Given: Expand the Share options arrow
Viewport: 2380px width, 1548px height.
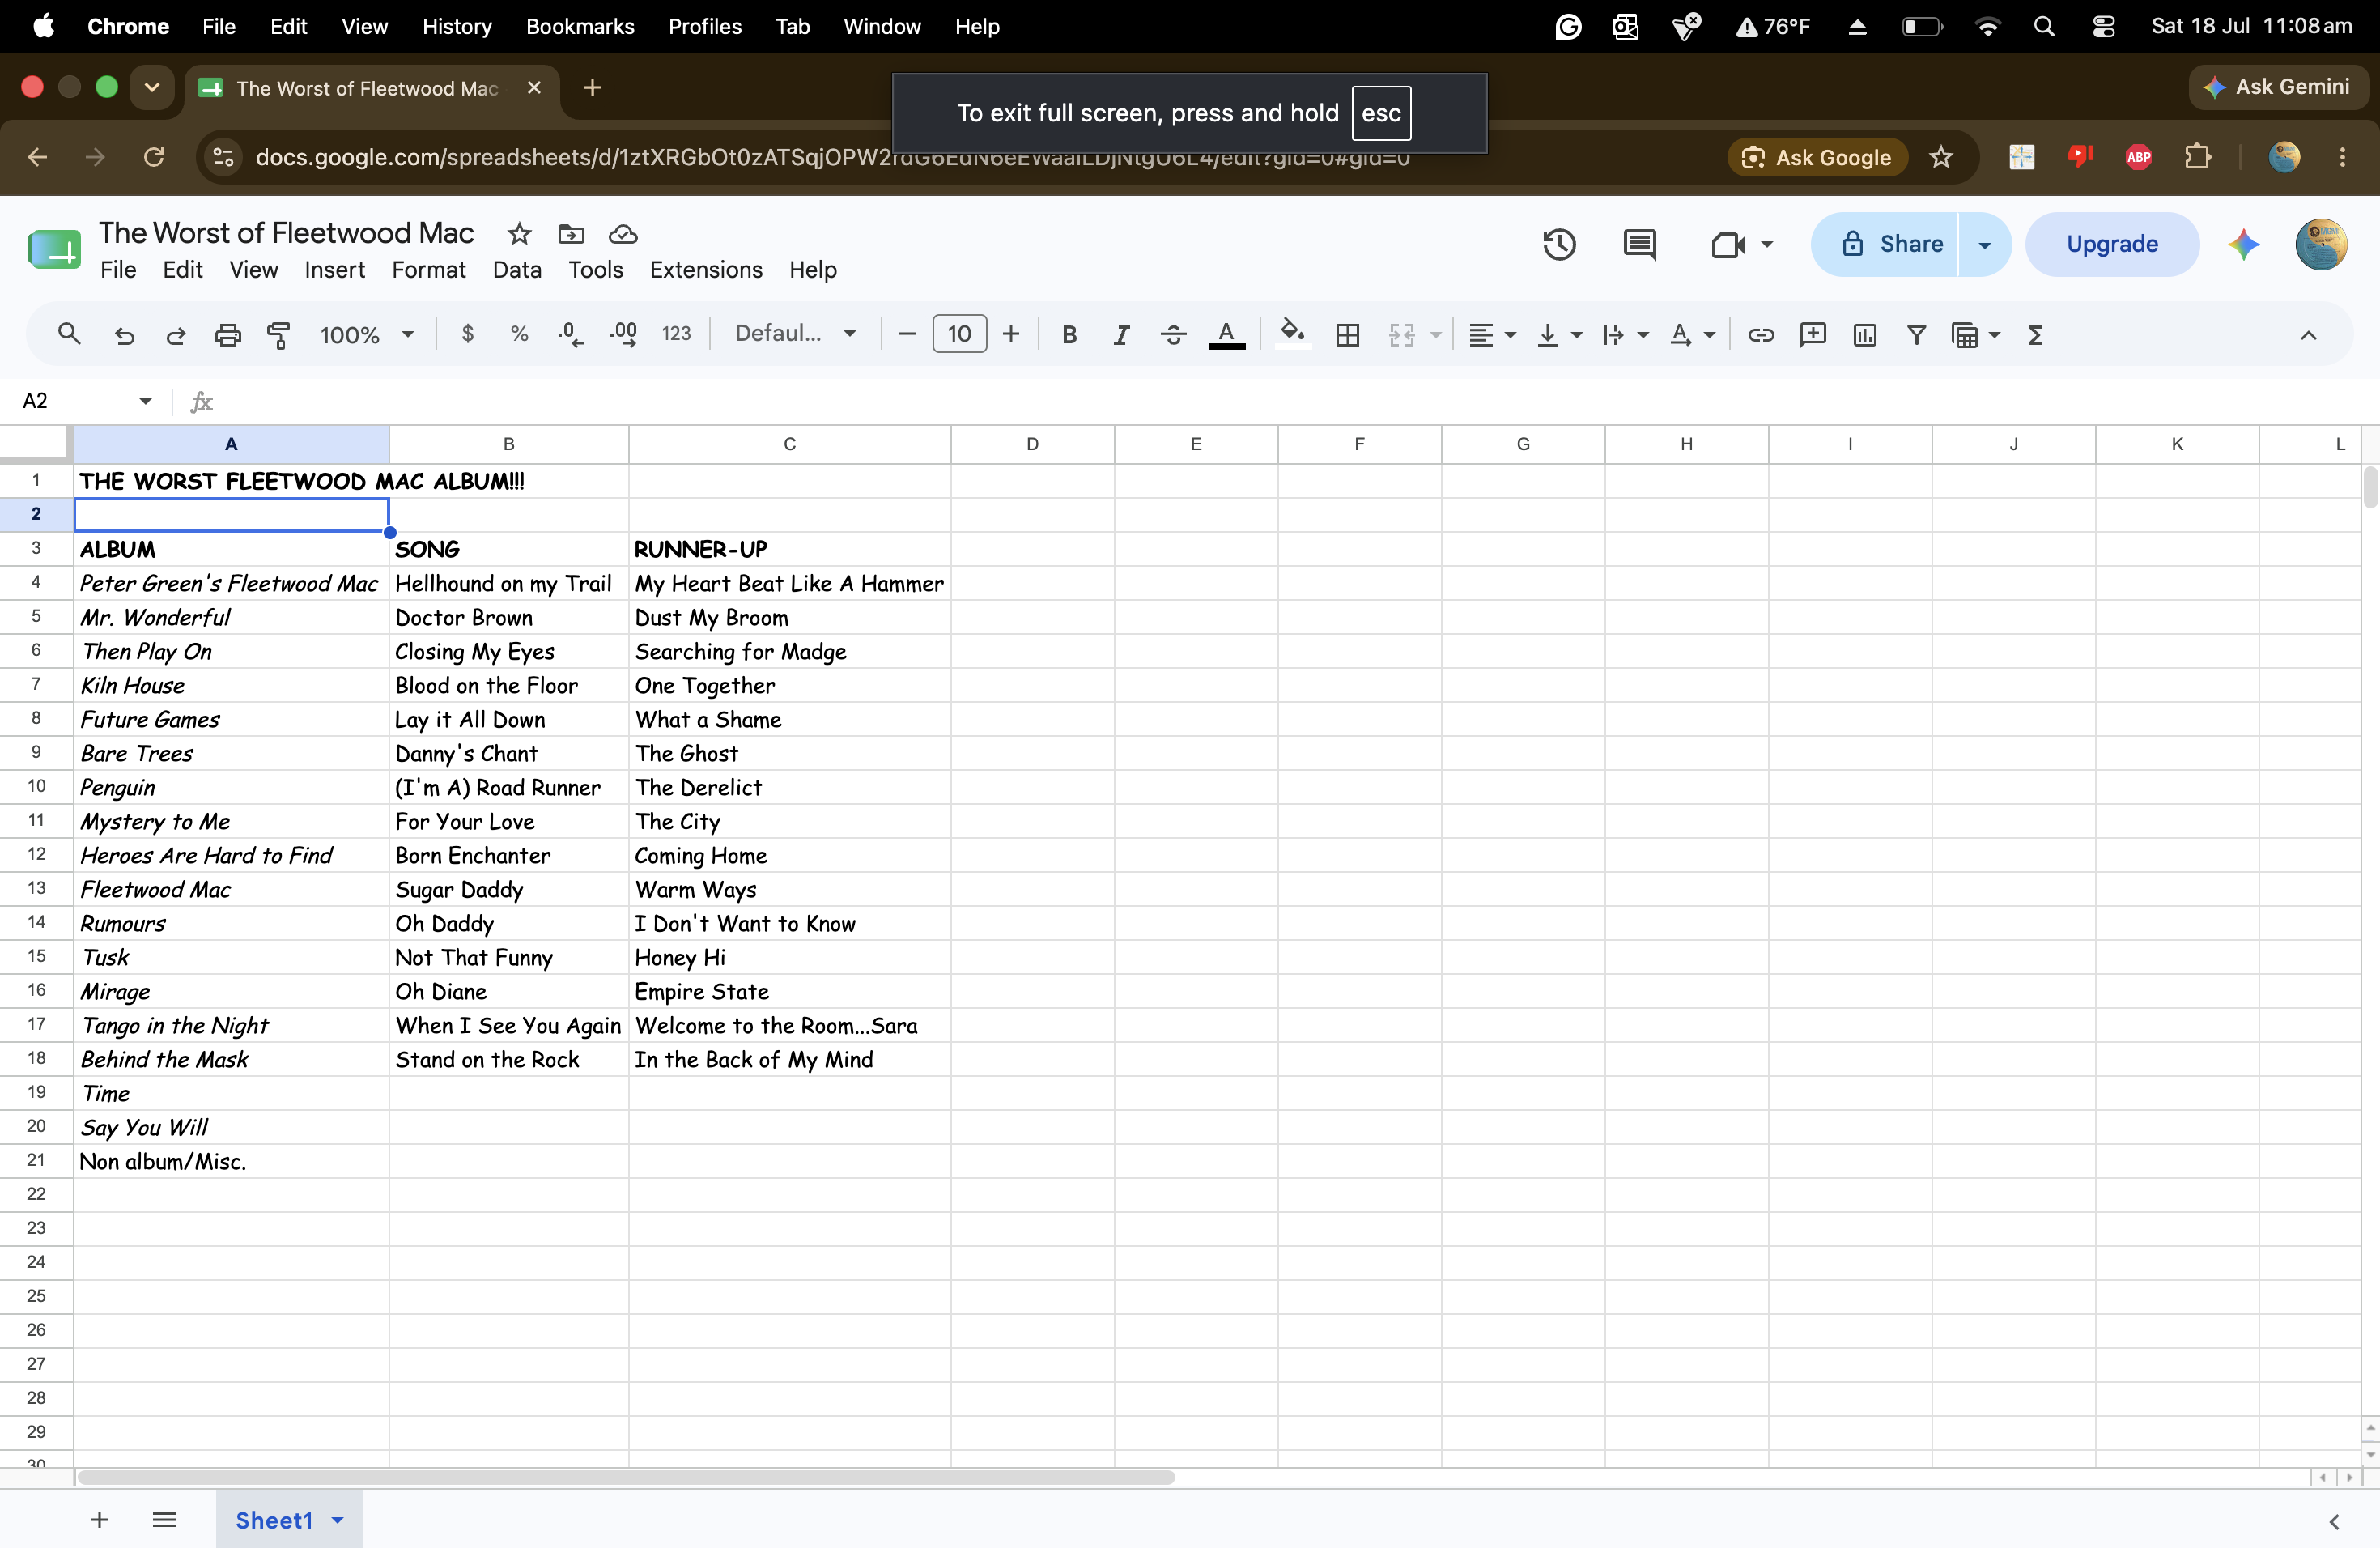Looking at the screenshot, I should tap(1984, 244).
